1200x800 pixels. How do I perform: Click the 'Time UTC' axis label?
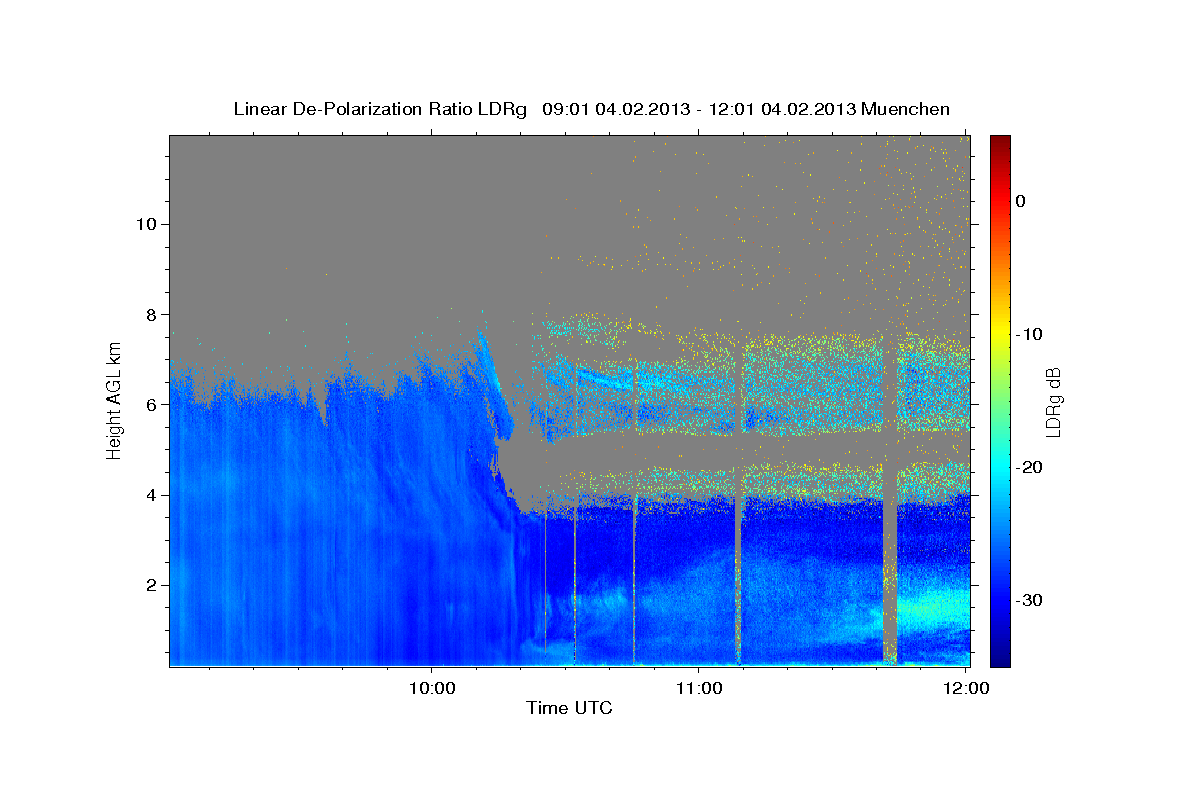(x=569, y=708)
